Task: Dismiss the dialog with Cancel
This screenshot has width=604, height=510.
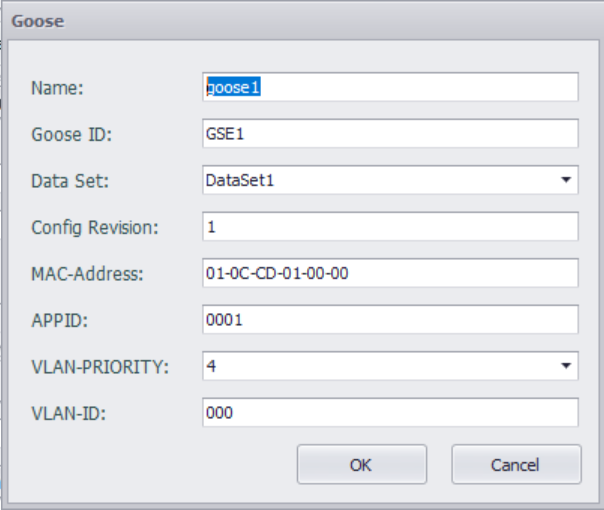Action: (x=516, y=464)
